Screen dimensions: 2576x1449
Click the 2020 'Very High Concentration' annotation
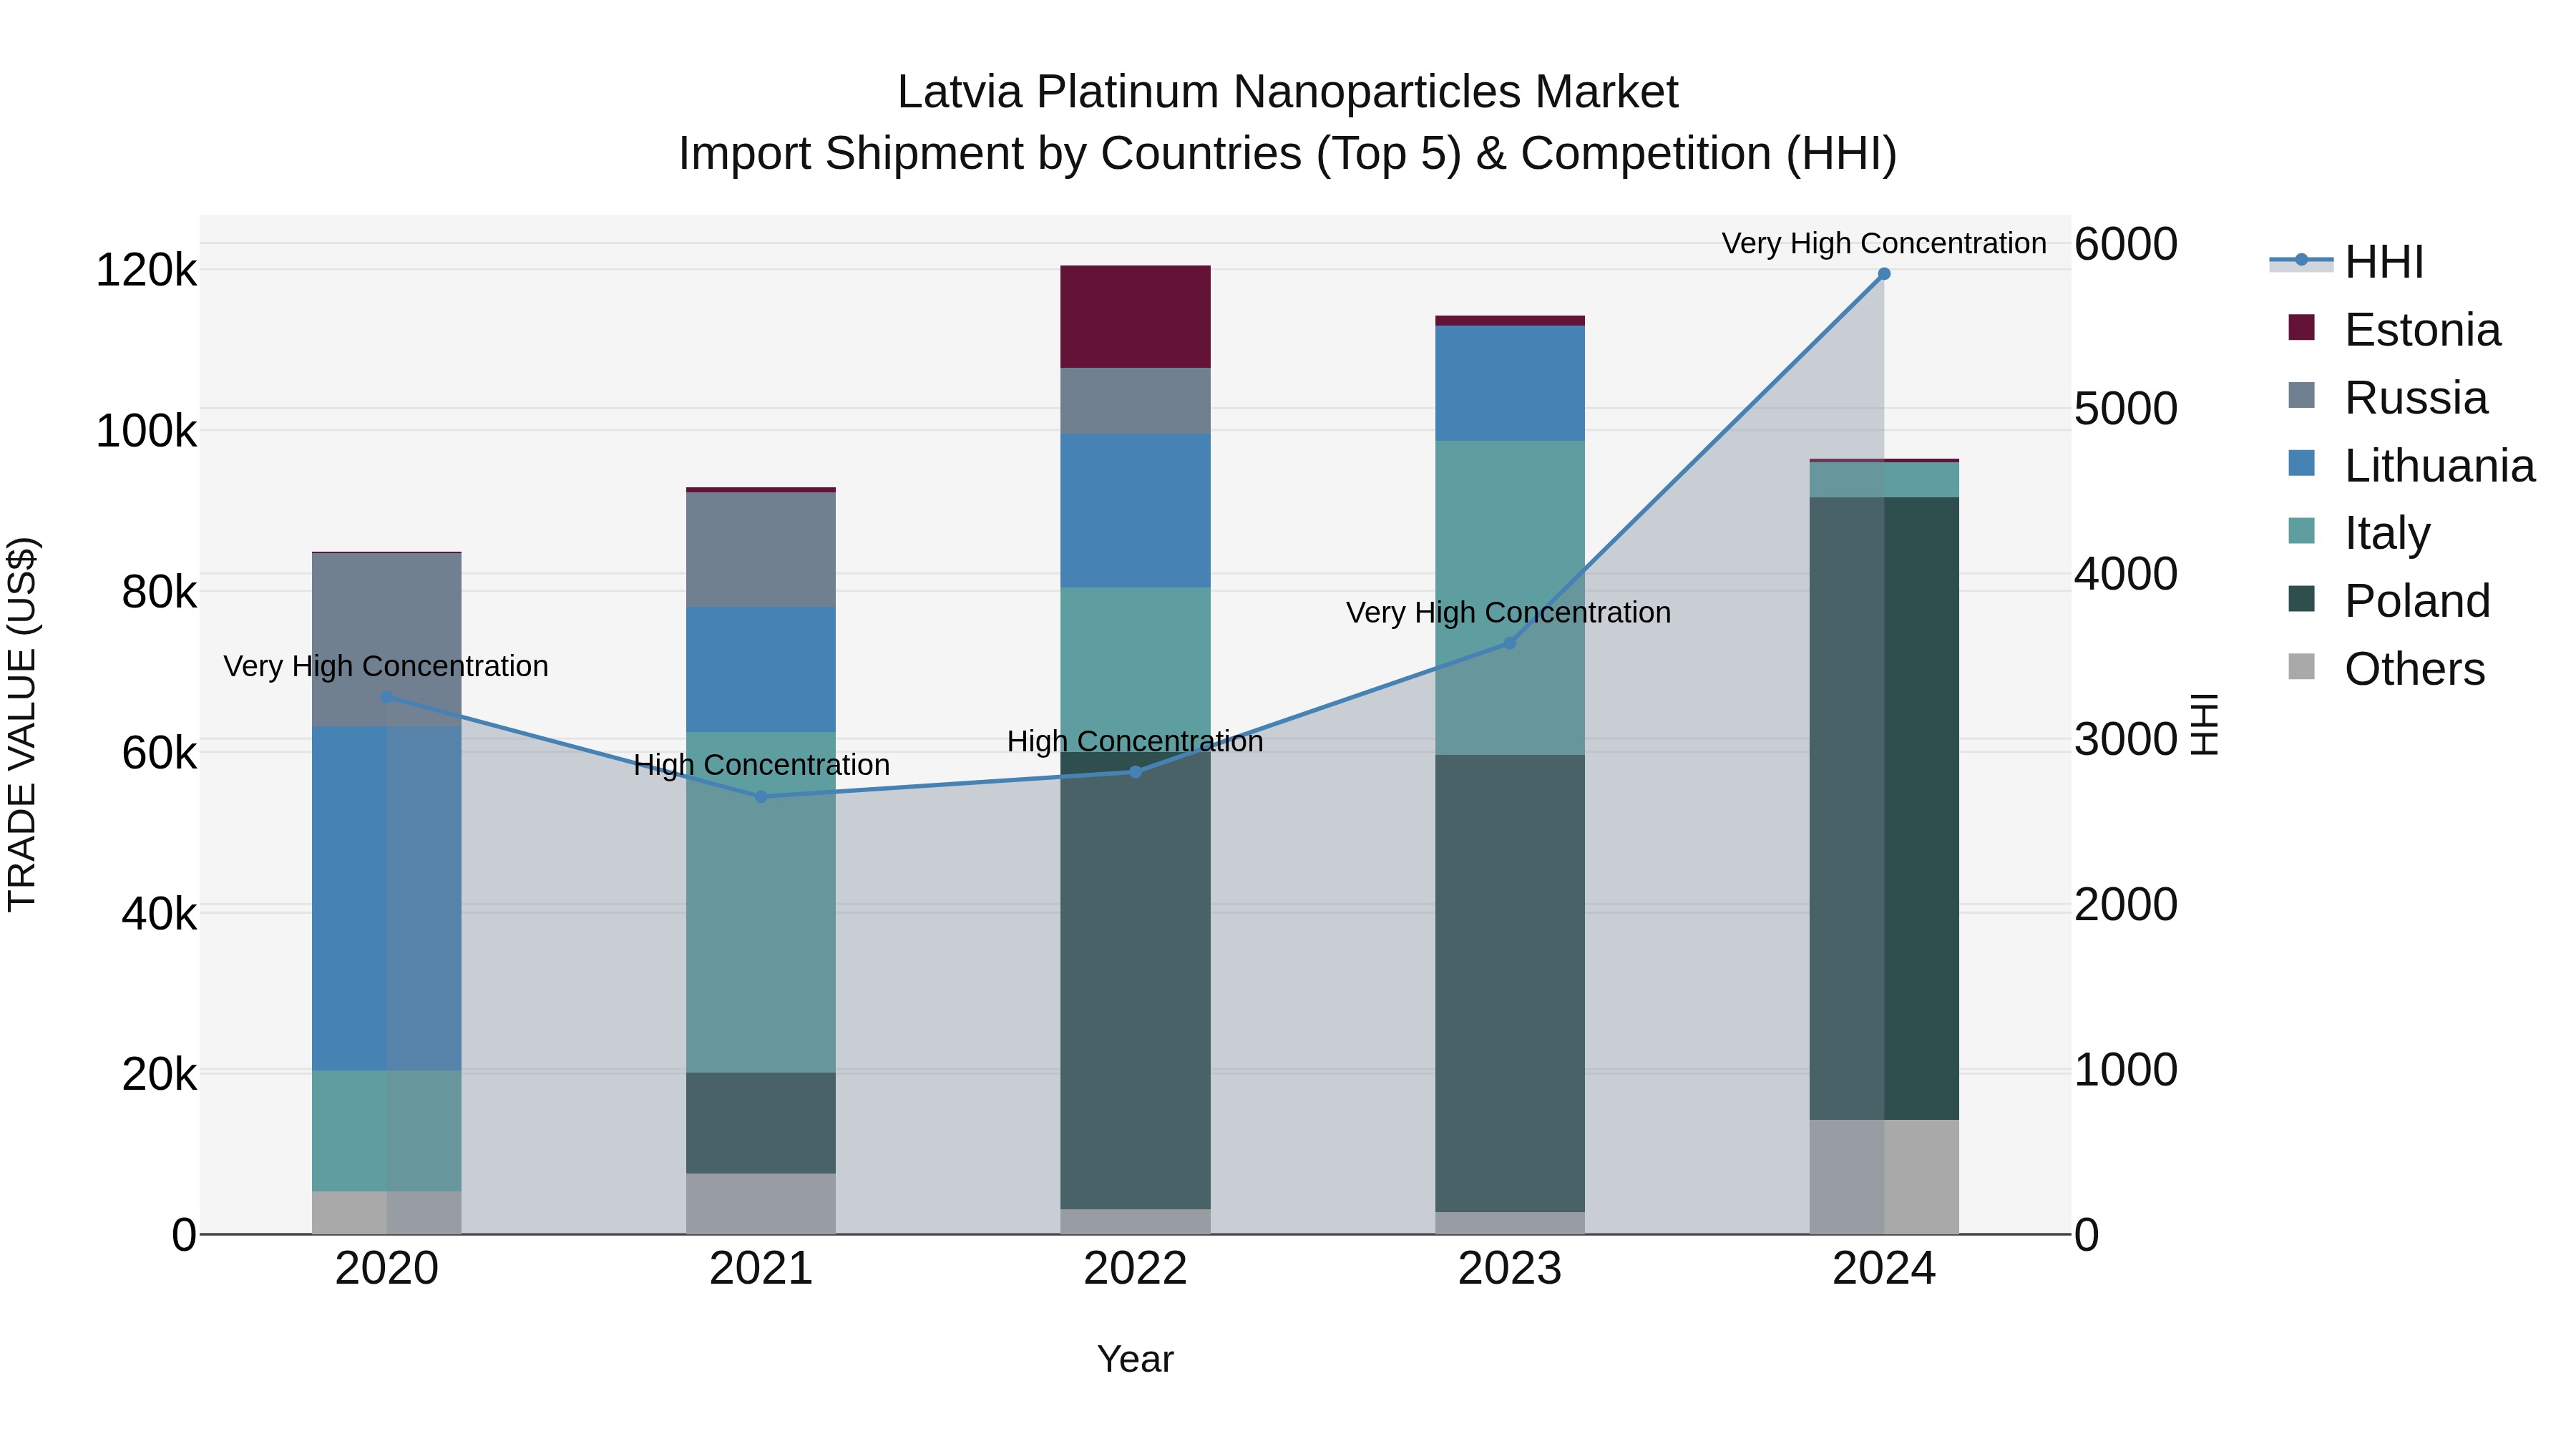click(x=386, y=666)
